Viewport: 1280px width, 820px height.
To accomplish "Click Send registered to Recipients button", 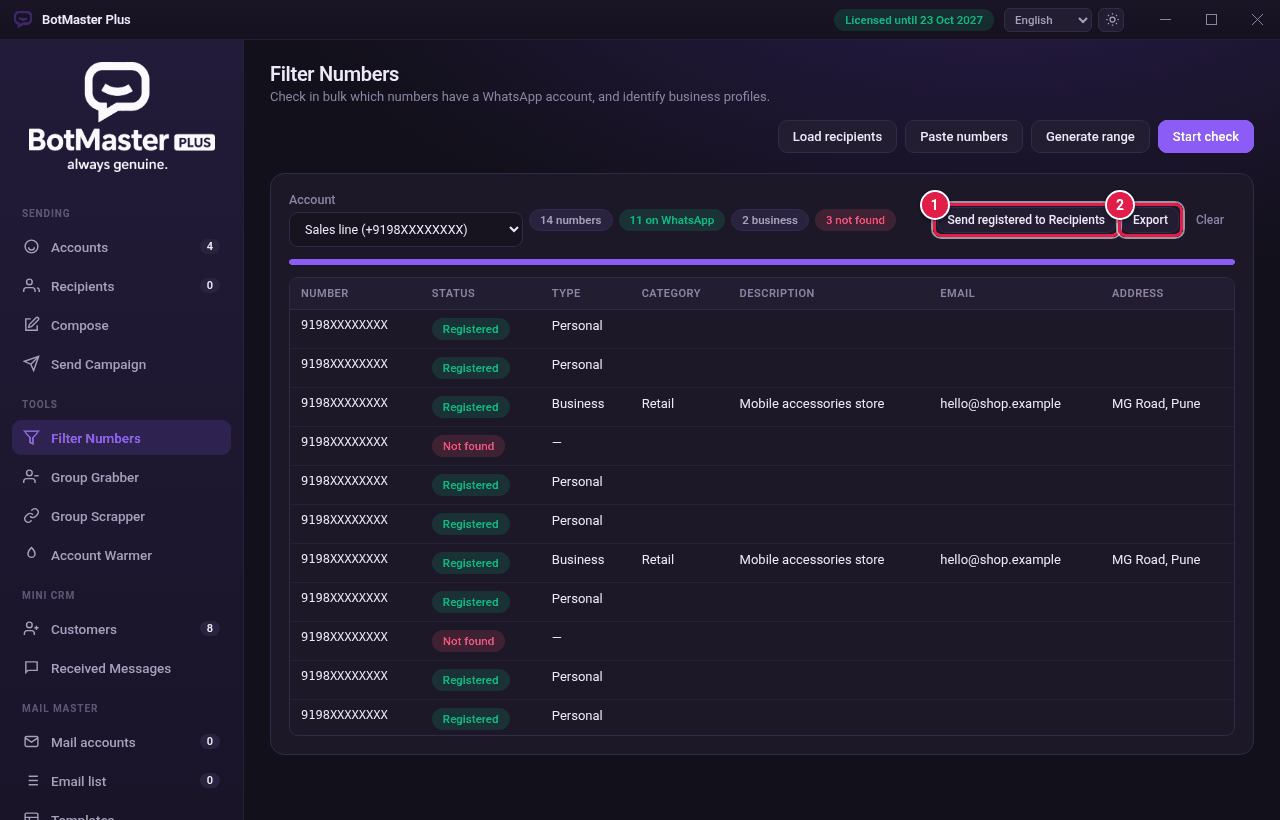I will (x=1026, y=220).
